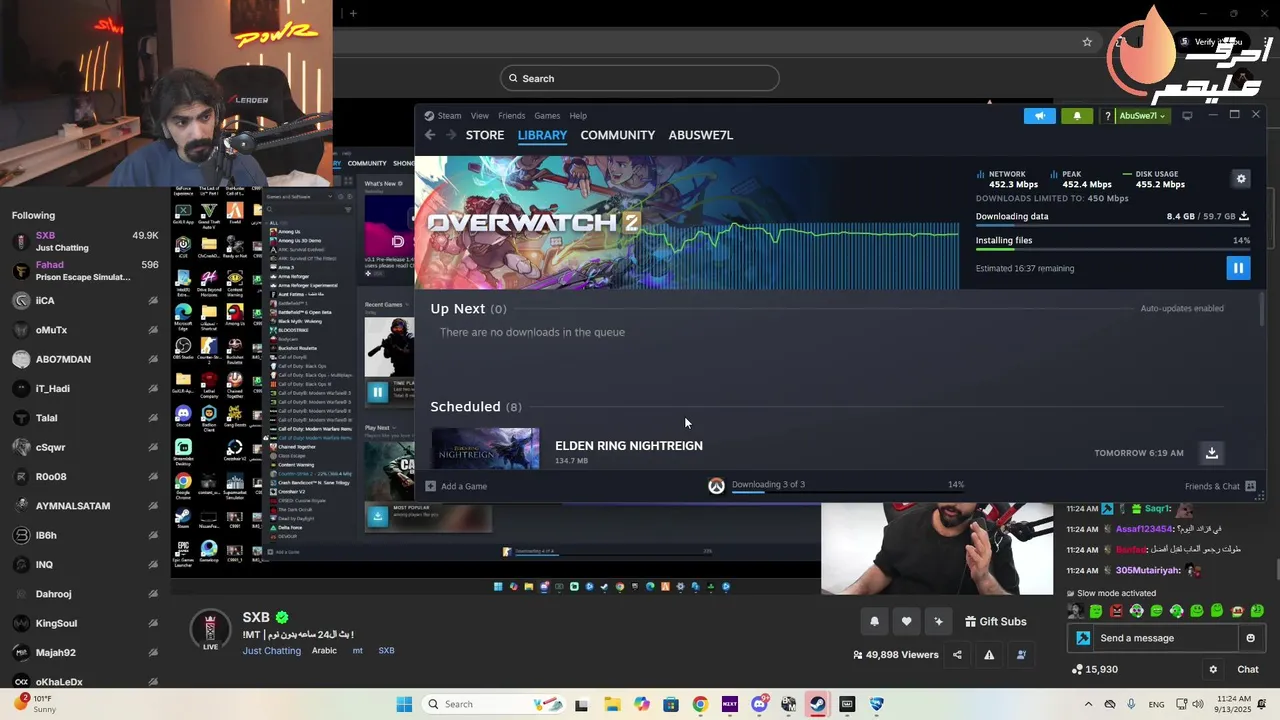Open iiCA channel in sidebar
This screenshot has width=1280, height=720.
pyautogui.click(x=85, y=300)
